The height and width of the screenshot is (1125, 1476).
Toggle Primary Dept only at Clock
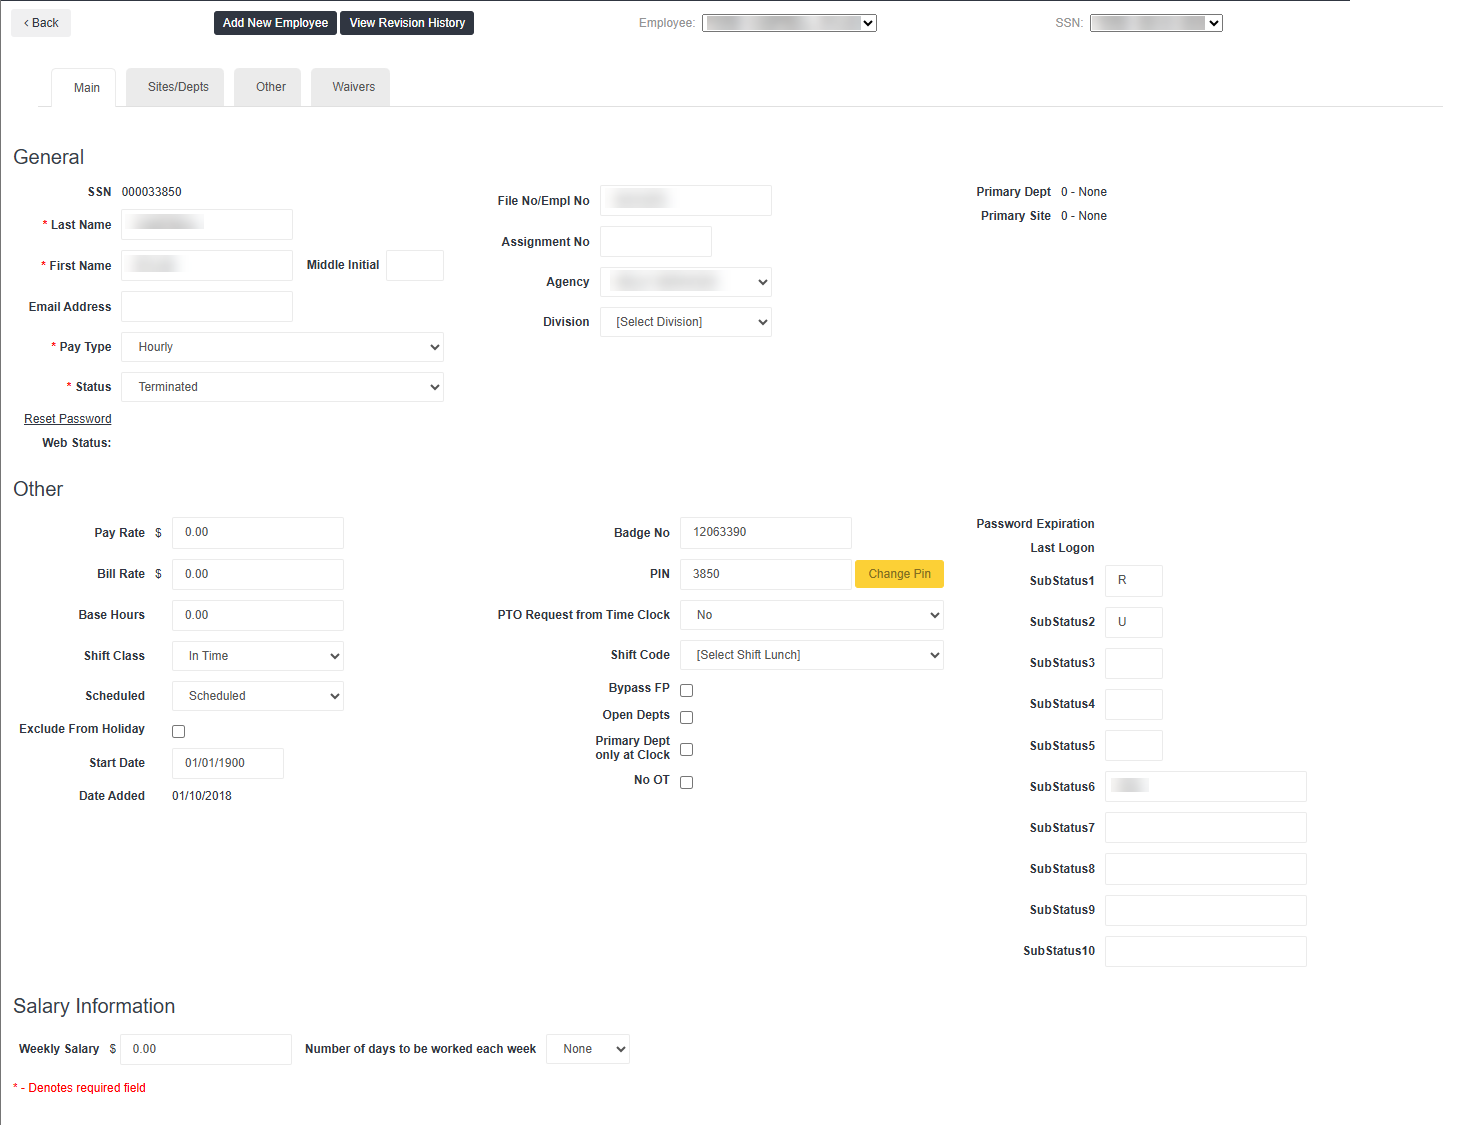point(686,749)
